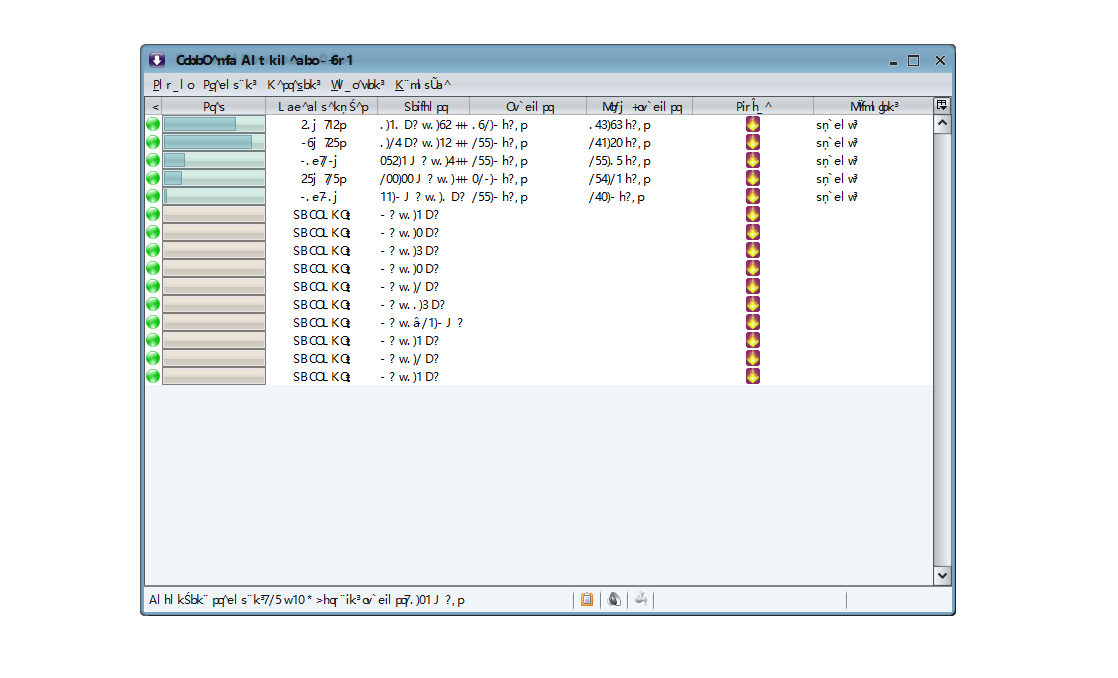This screenshot has width=1118, height=678.
Task: Click the purple download arrow in the first row
Action: pyautogui.click(x=753, y=124)
